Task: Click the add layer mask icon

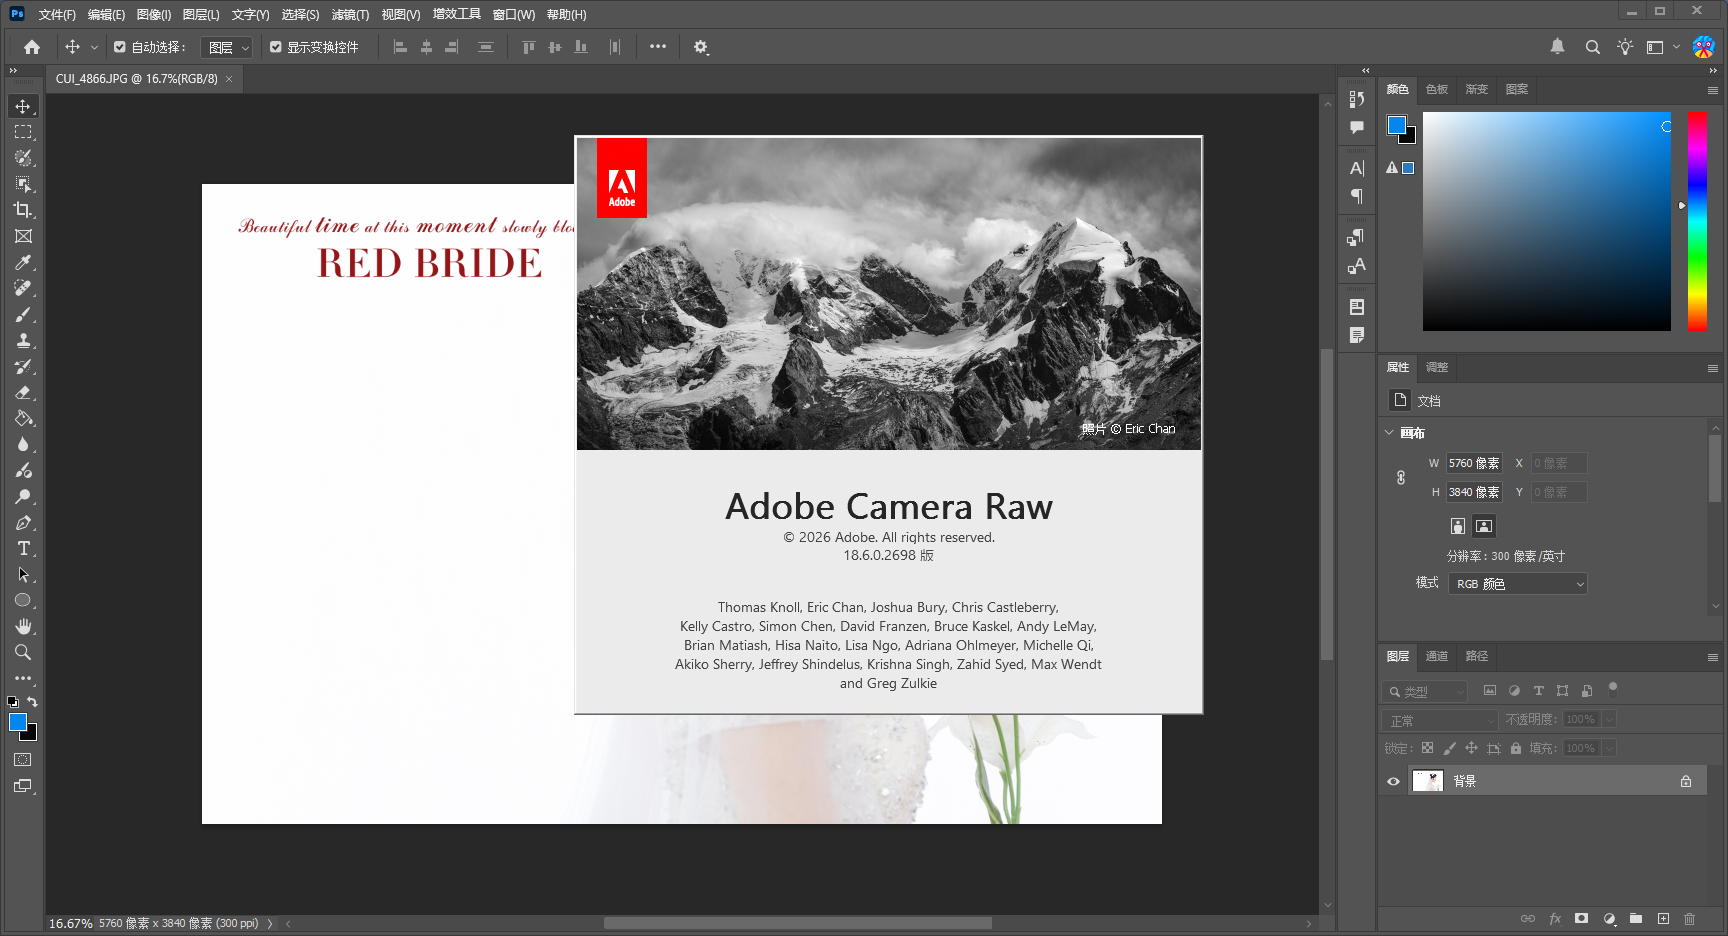Action: [x=1581, y=918]
